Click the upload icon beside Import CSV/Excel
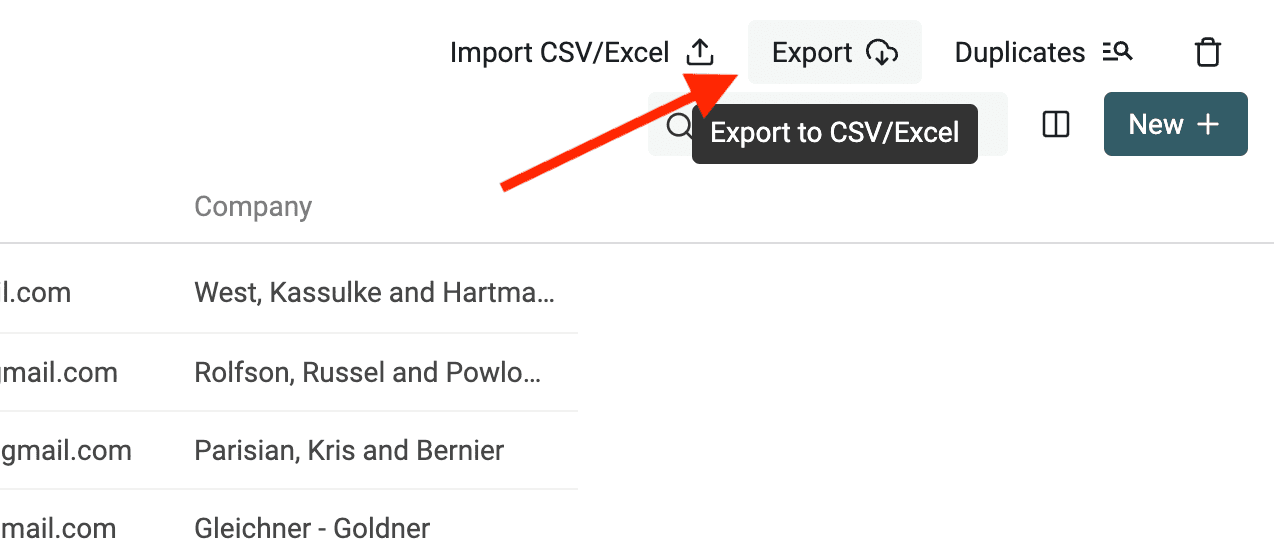This screenshot has height=560, width=1274. click(700, 52)
